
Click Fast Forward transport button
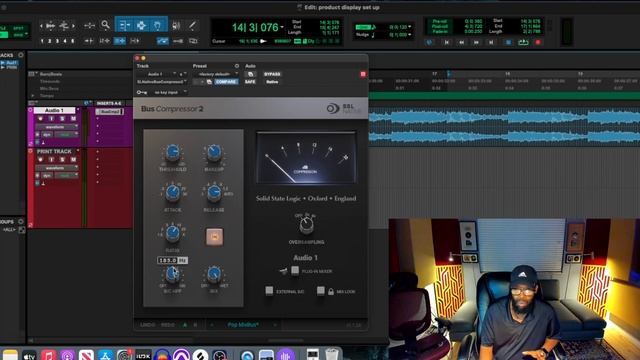click(476, 42)
